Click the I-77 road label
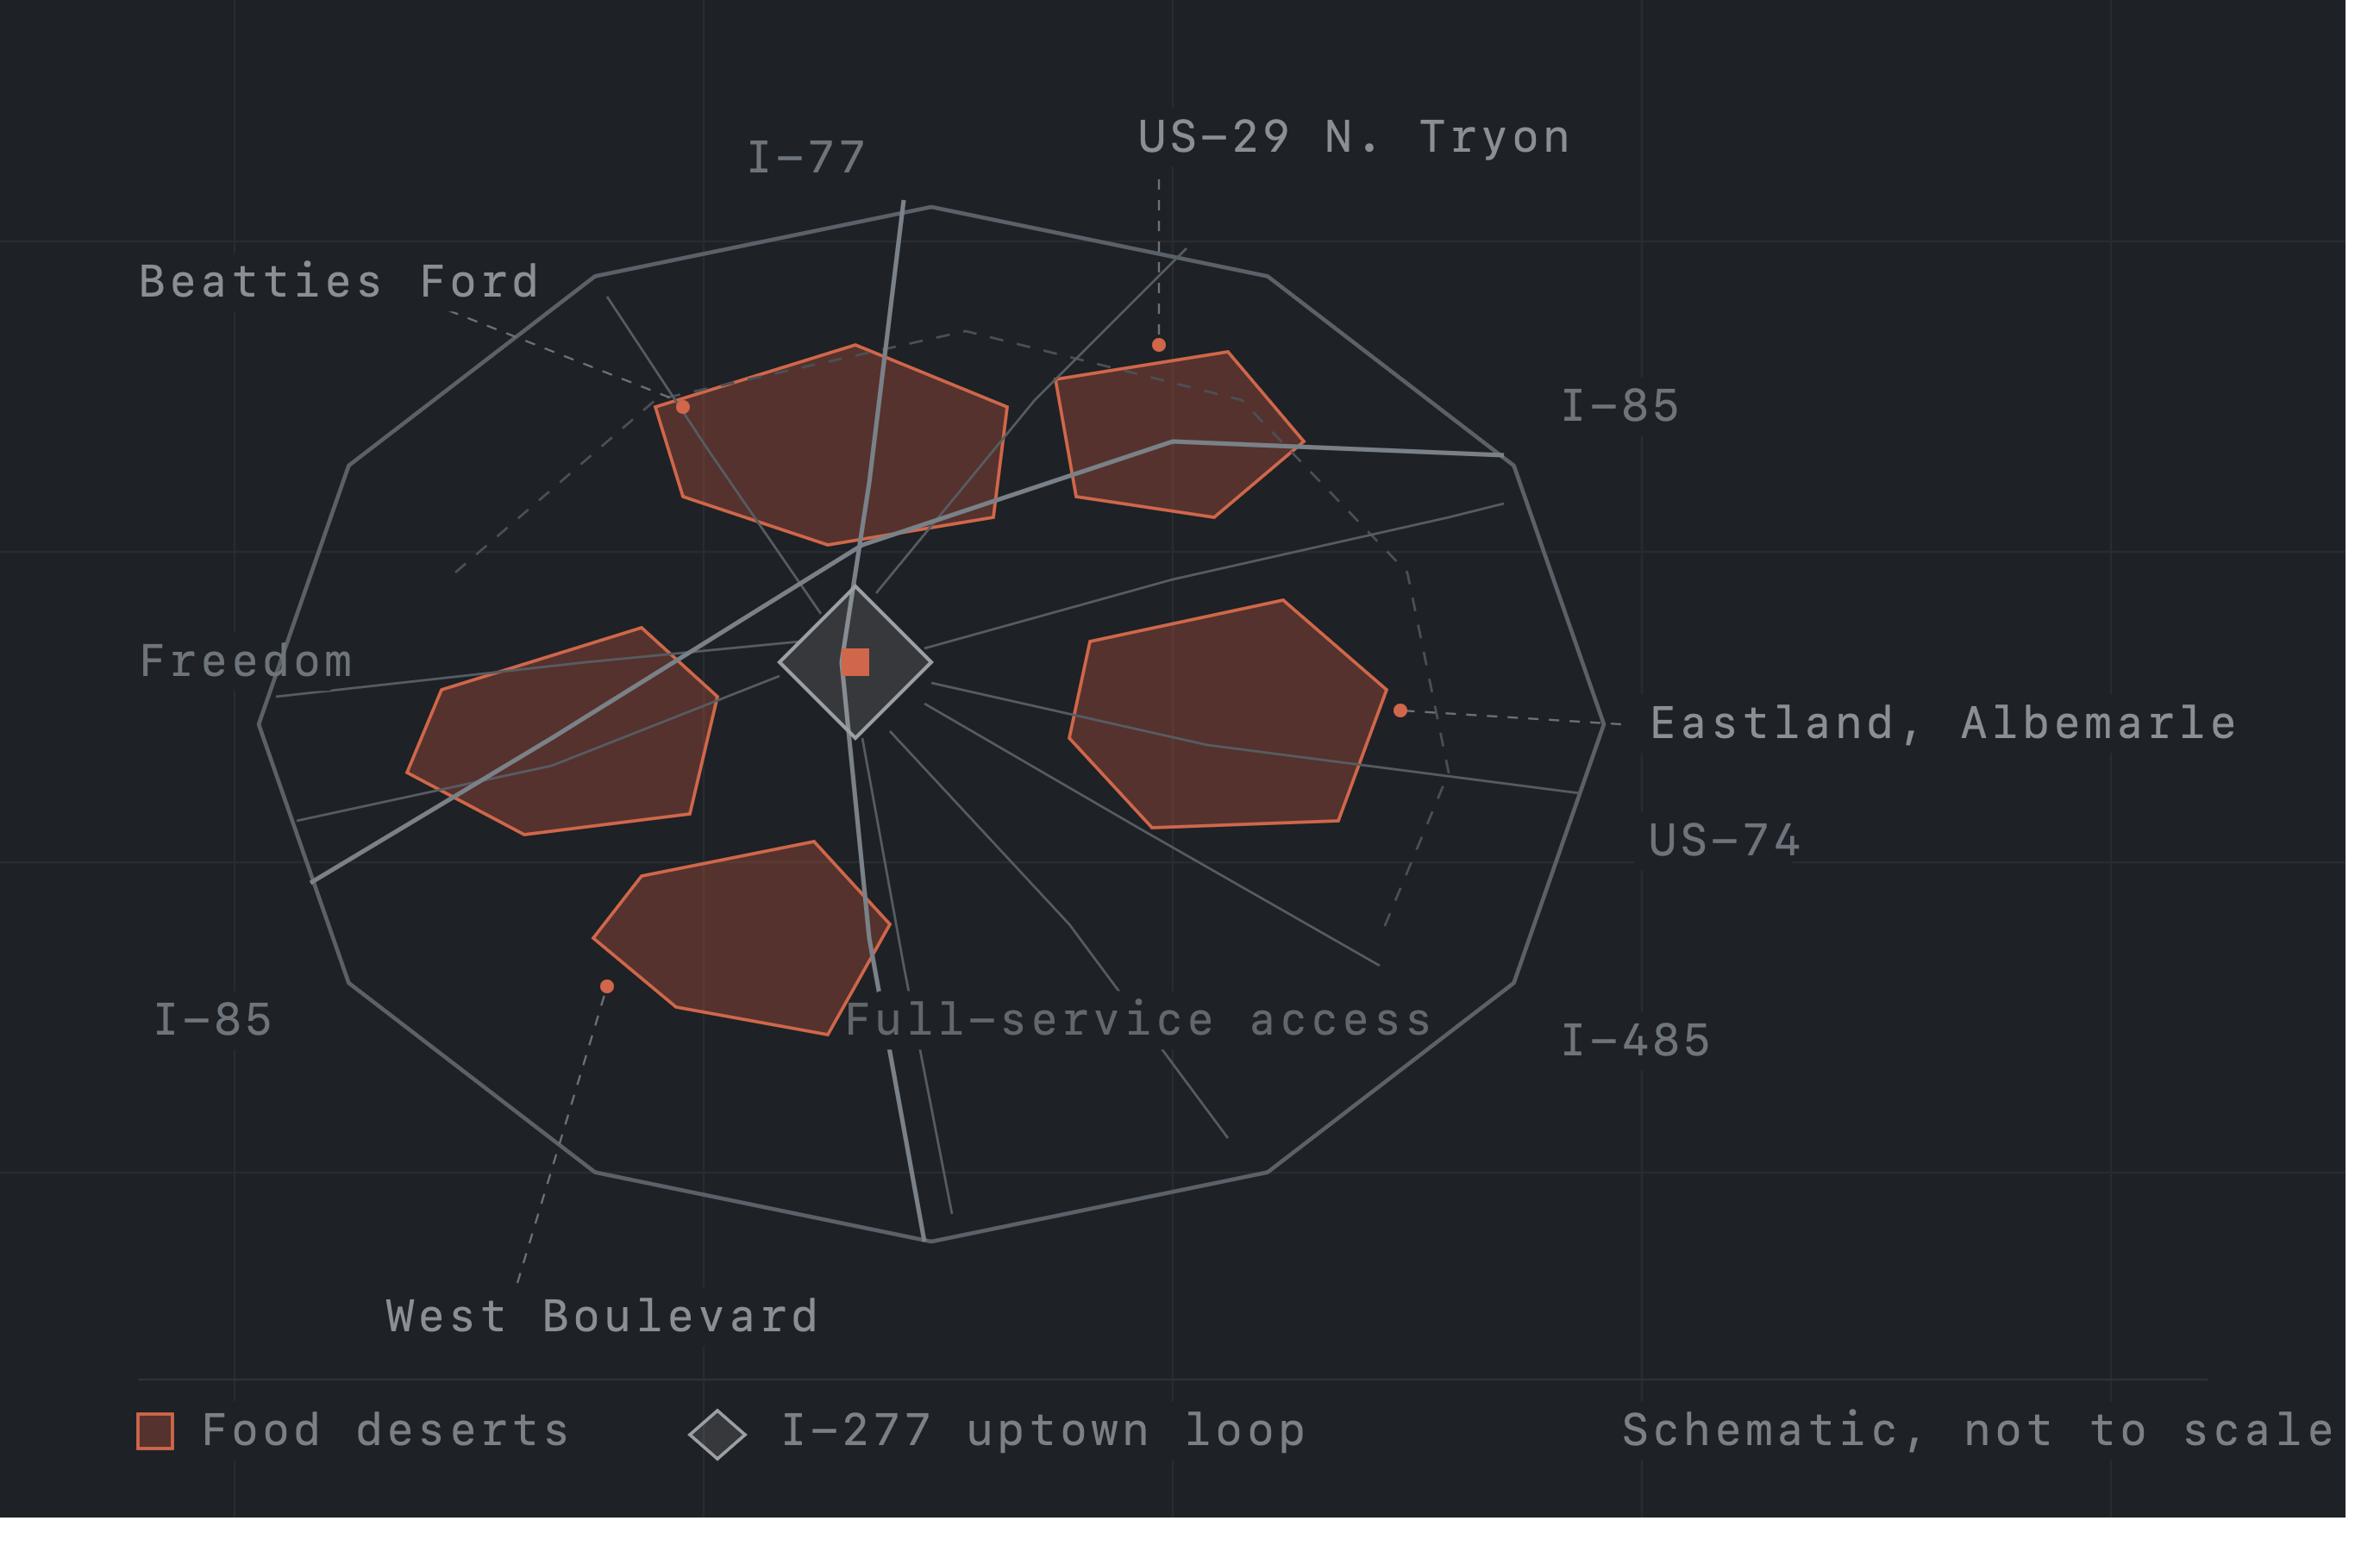Image resolution: width=2380 pixels, height=1552 pixels. (807, 158)
